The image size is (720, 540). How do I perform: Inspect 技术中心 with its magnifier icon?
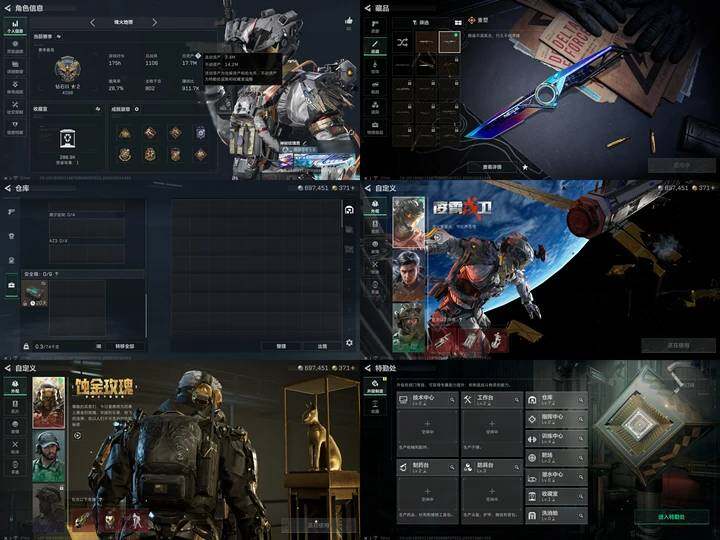452,400
